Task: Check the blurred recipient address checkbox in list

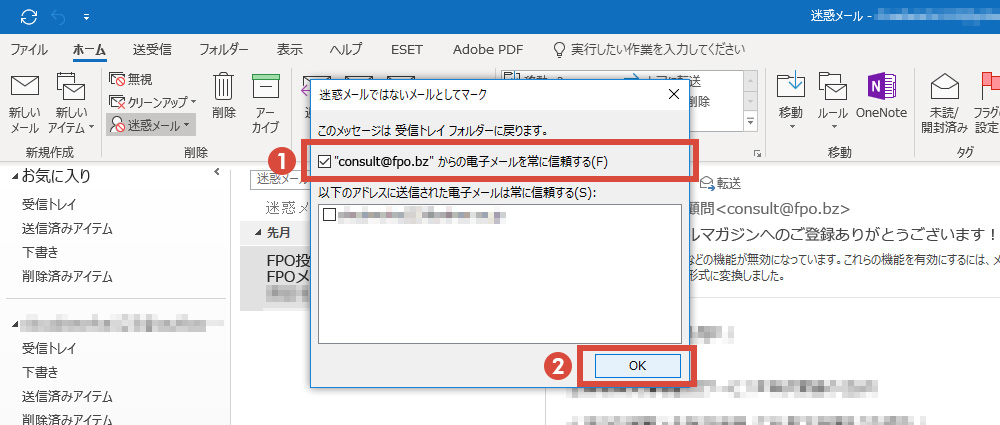Action: [330, 215]
